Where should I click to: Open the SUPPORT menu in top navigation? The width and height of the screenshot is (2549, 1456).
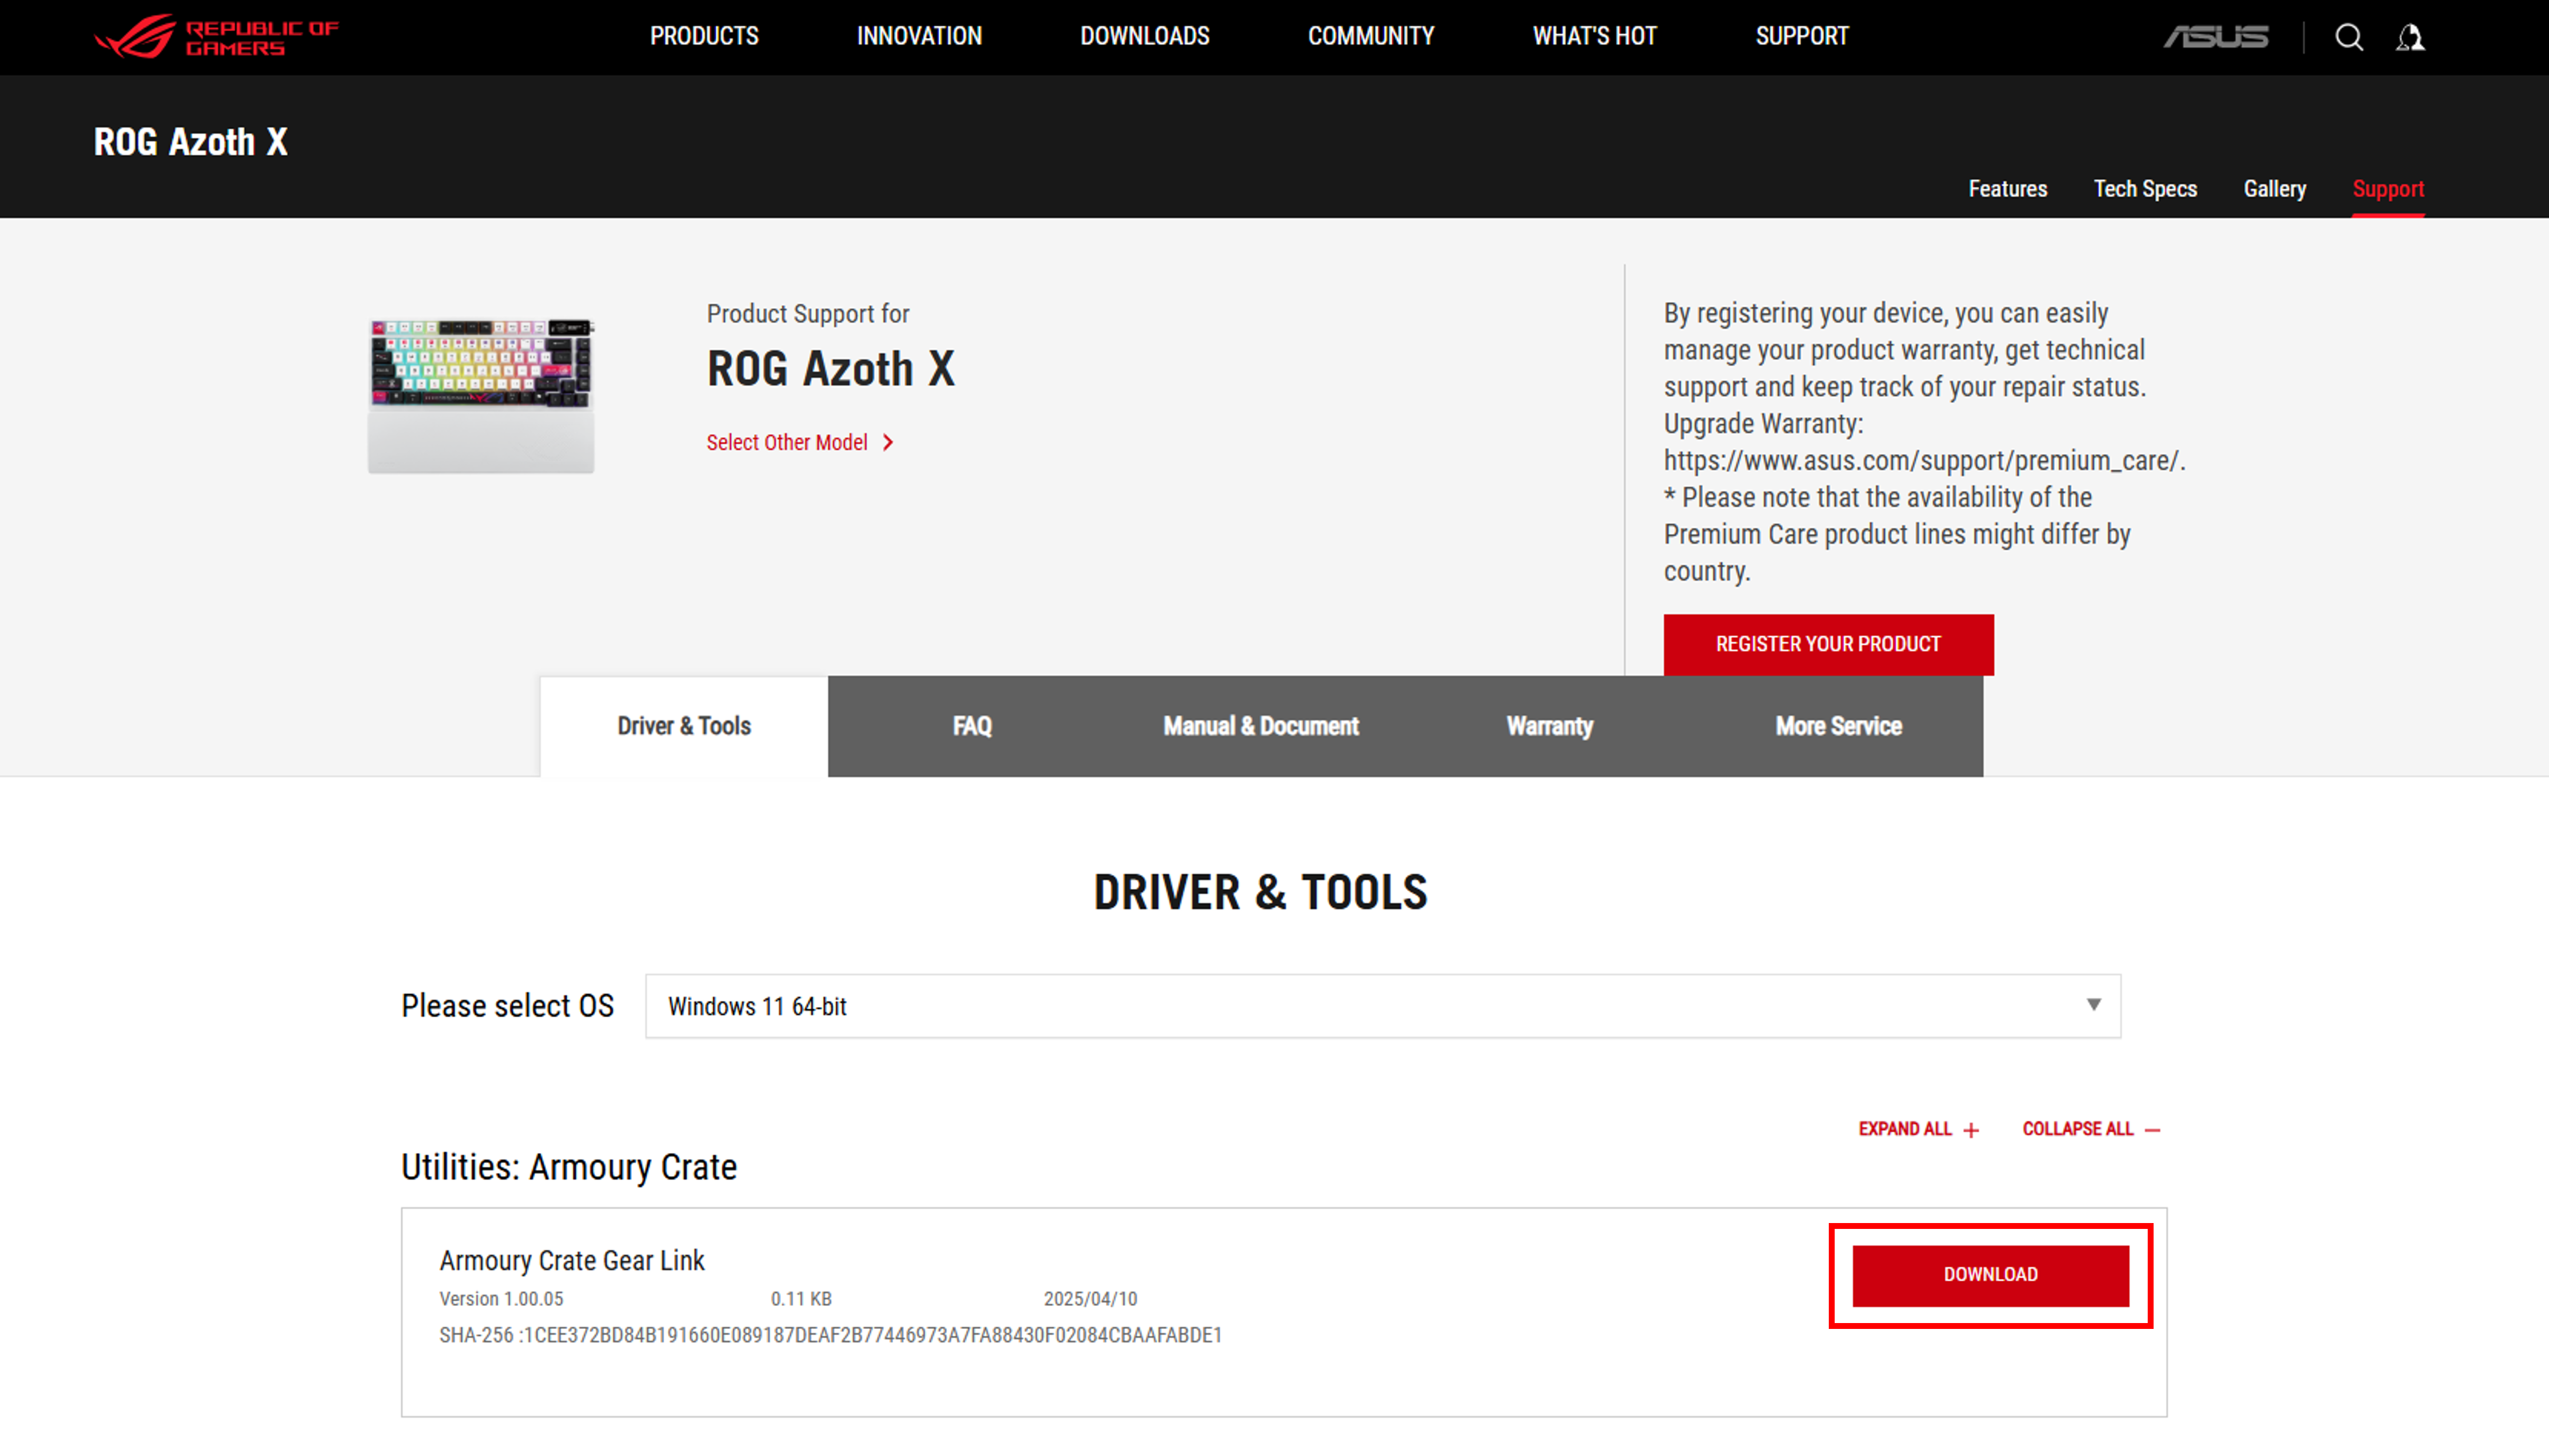coord(1802,36)
